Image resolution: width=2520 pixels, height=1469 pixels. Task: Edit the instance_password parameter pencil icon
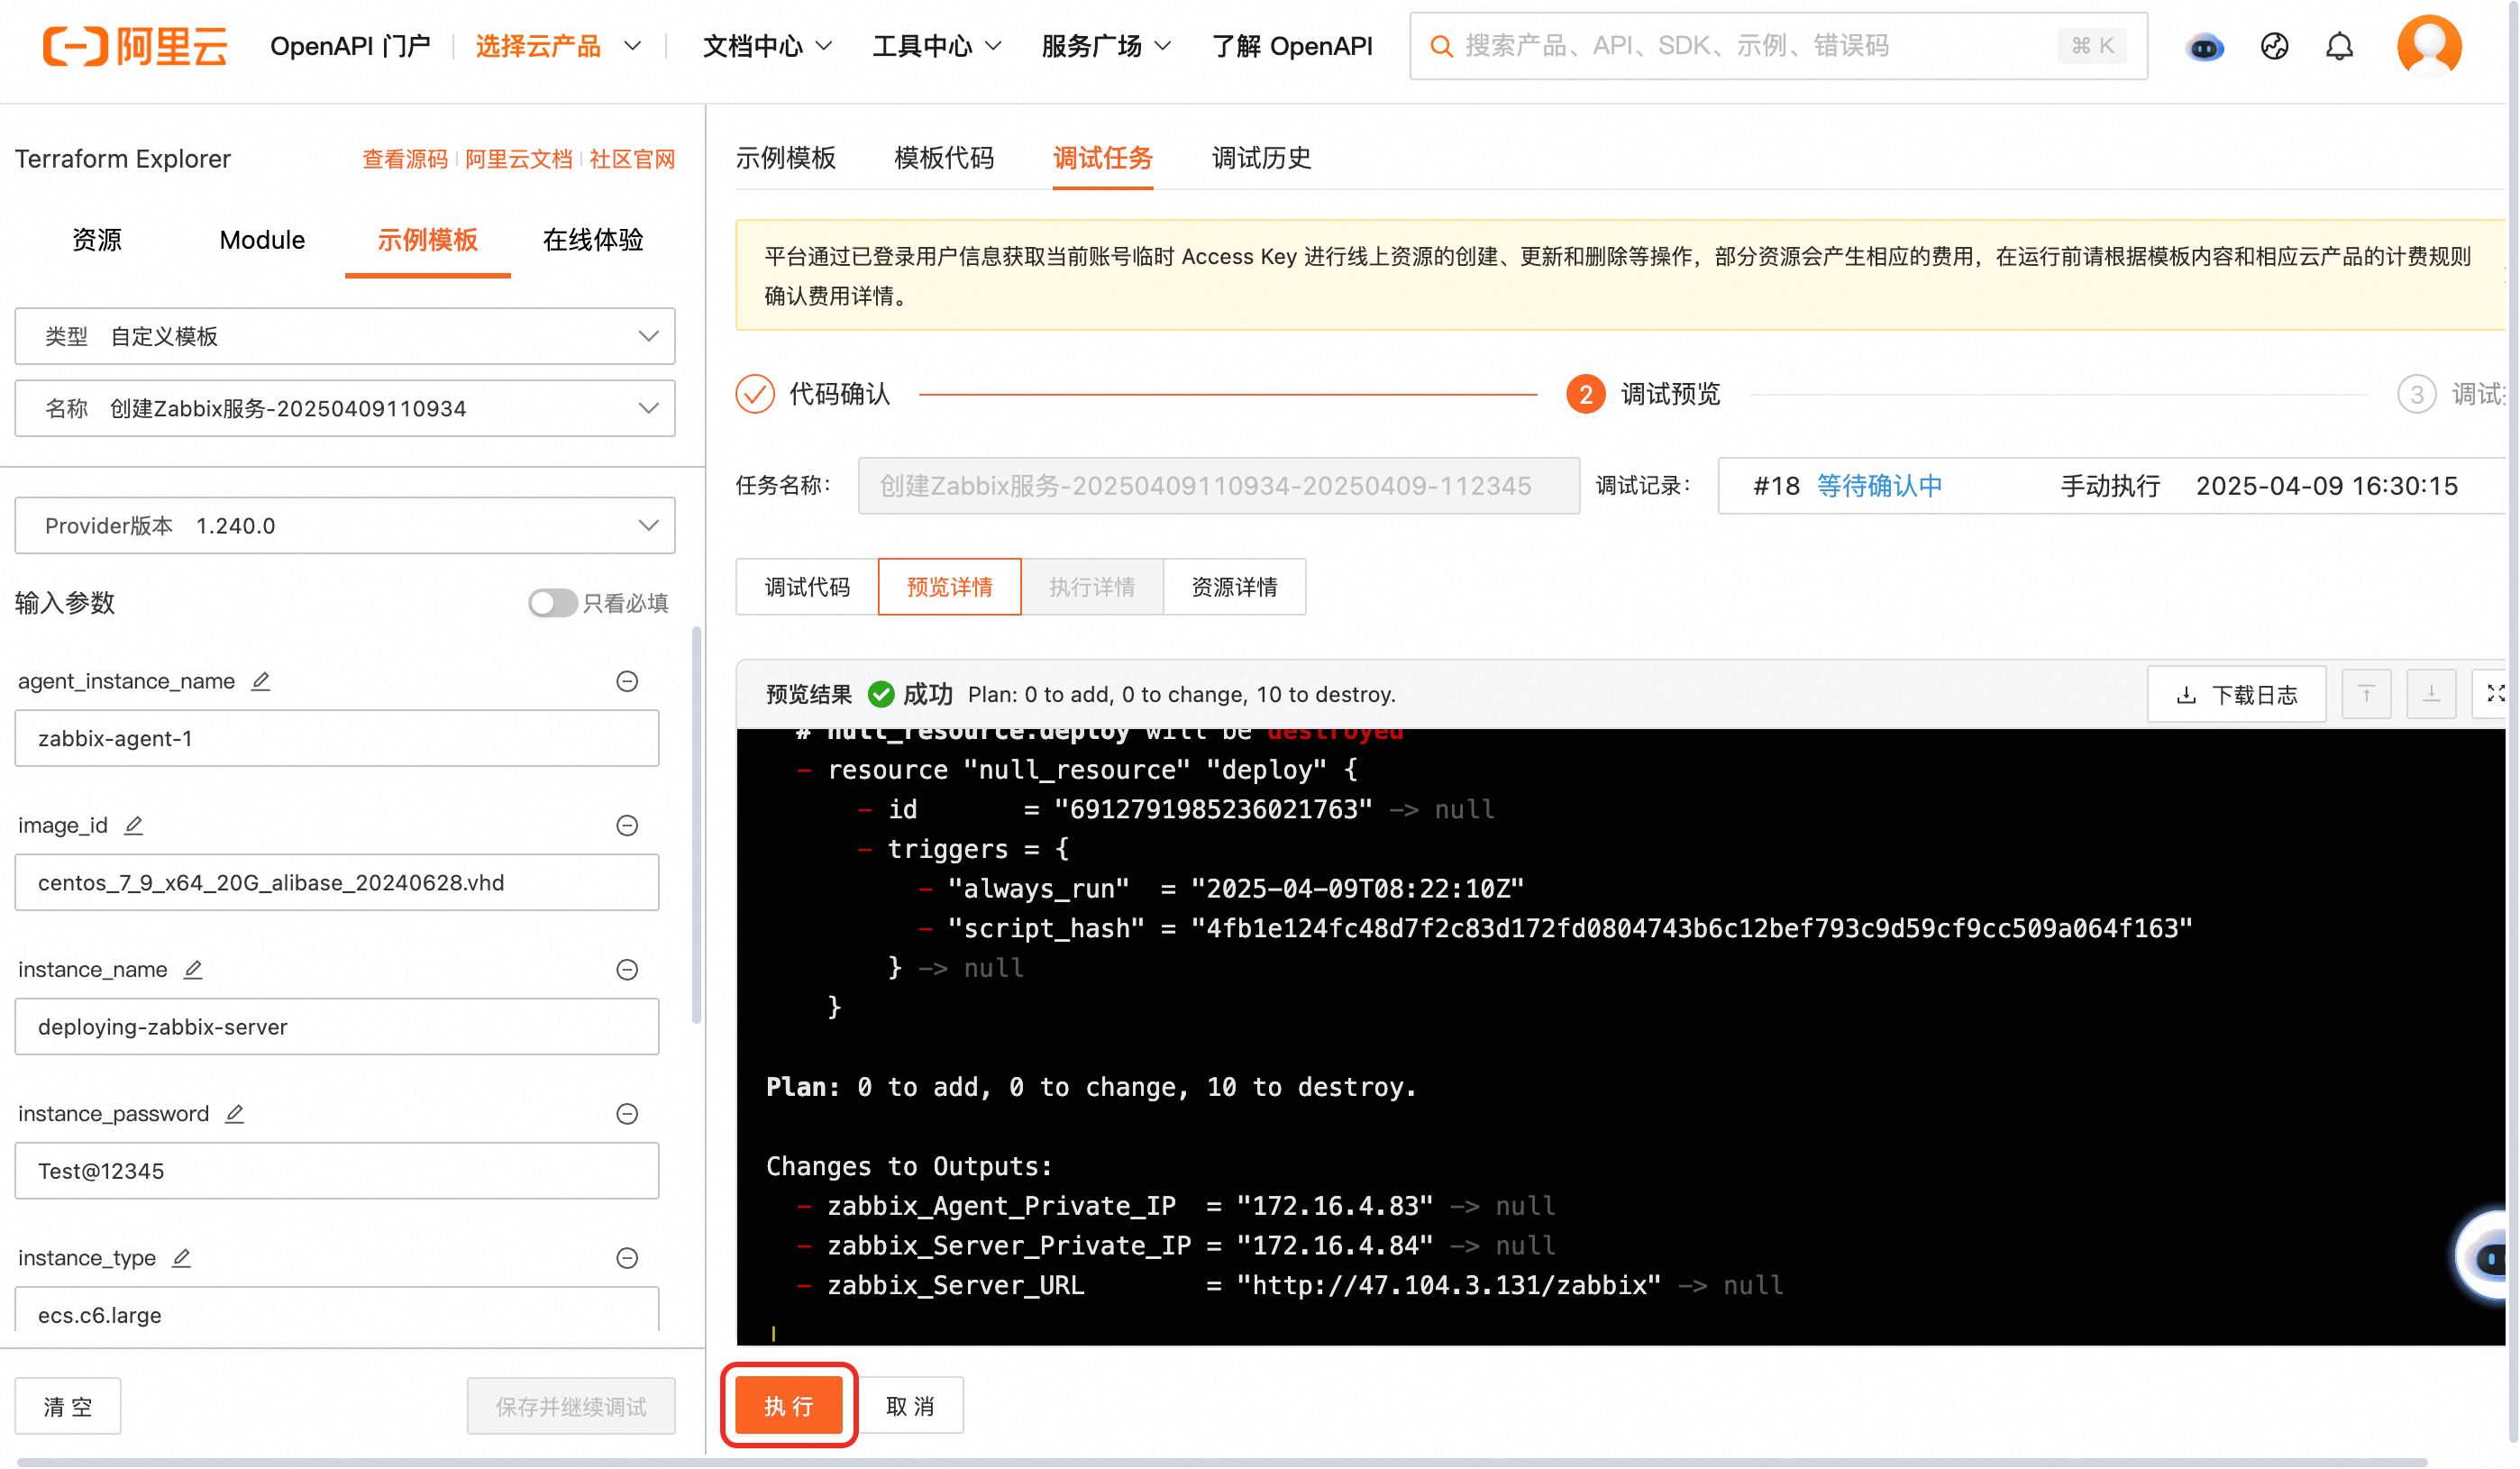pos(234,1113)
